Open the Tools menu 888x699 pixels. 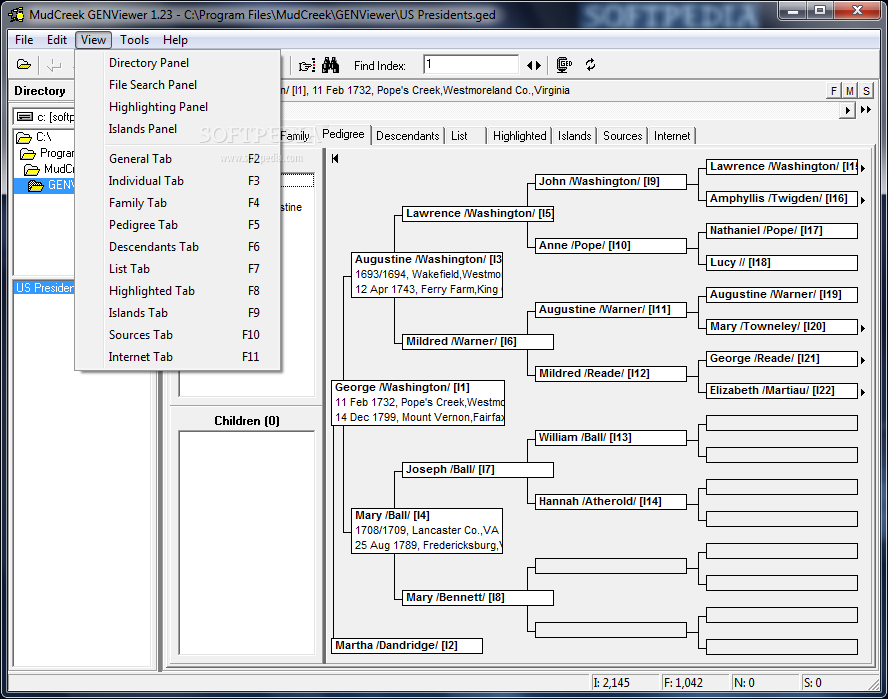134,40
